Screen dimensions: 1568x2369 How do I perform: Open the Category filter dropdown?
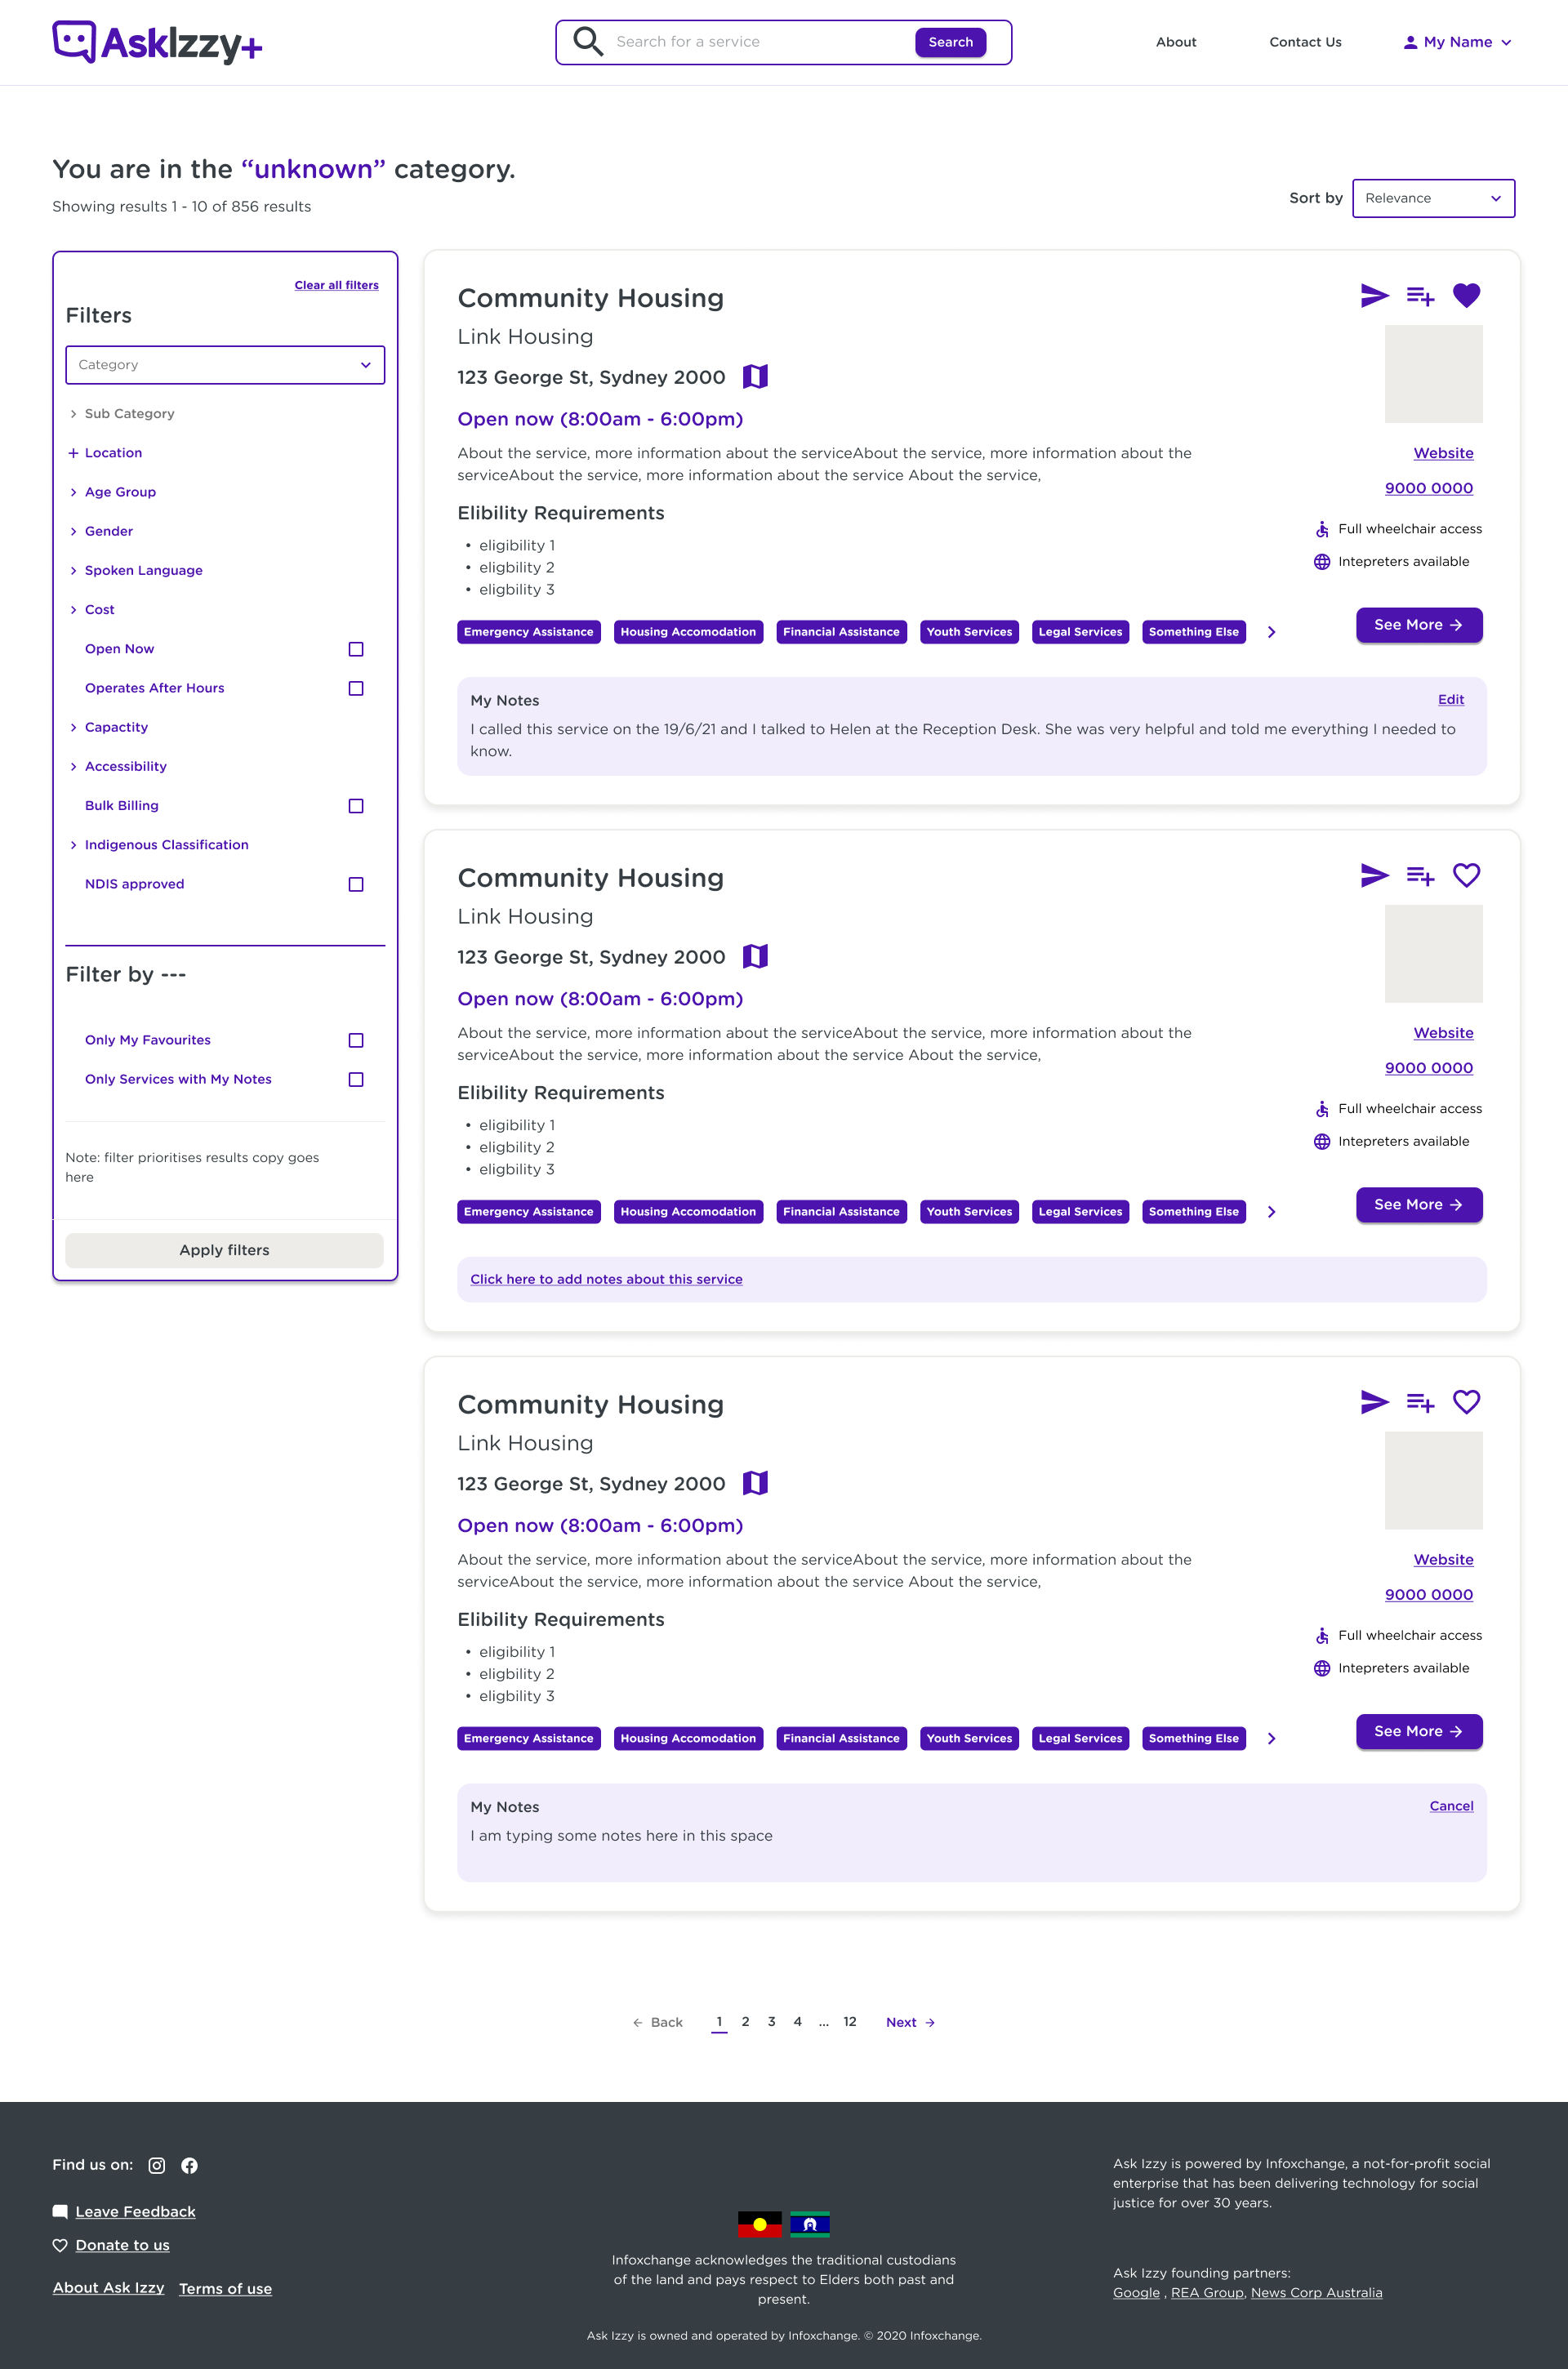pos(224,365)
